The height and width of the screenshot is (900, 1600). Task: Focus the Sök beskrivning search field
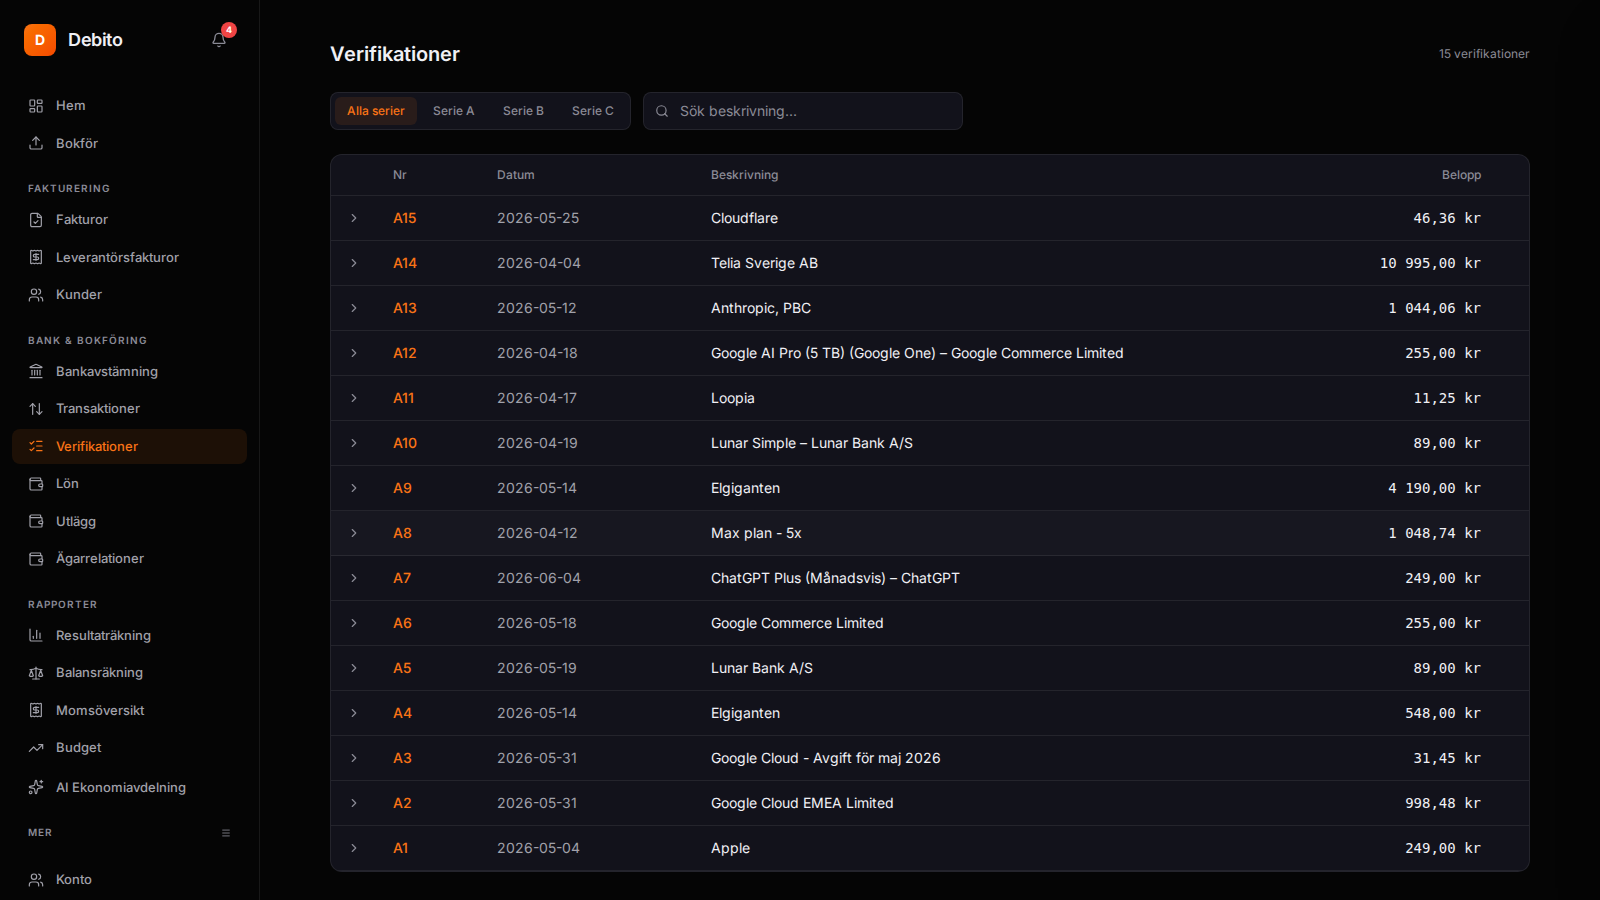point(803,111)
